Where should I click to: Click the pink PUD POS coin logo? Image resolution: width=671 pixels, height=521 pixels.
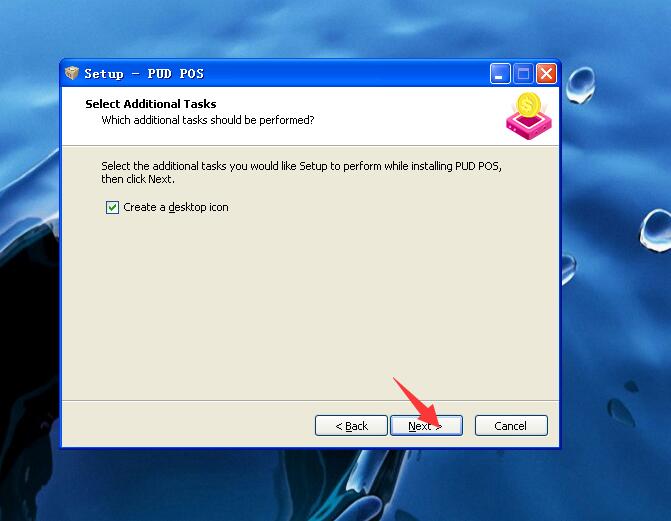coord(528,116)
